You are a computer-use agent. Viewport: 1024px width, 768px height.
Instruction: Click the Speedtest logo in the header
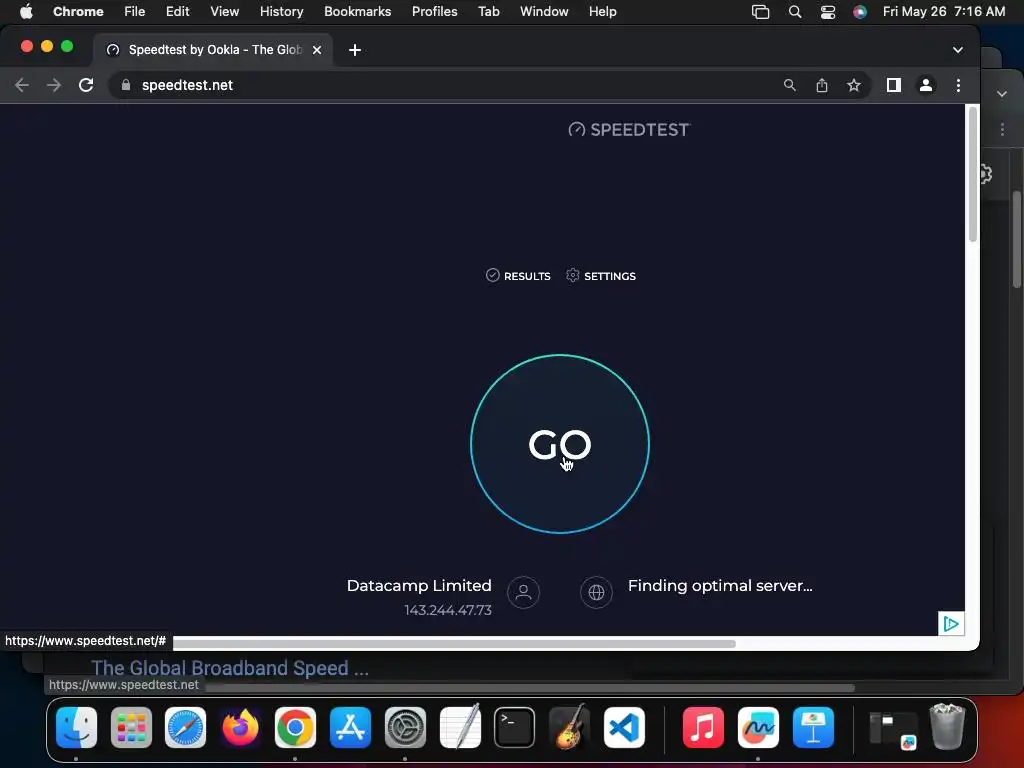click(629, 129)
